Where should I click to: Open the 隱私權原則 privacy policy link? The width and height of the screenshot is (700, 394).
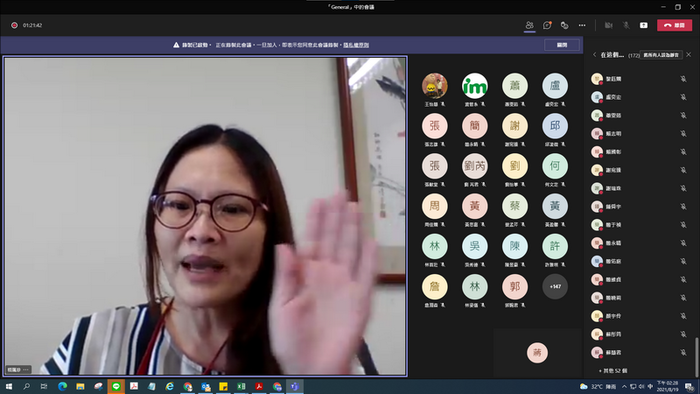356,45
